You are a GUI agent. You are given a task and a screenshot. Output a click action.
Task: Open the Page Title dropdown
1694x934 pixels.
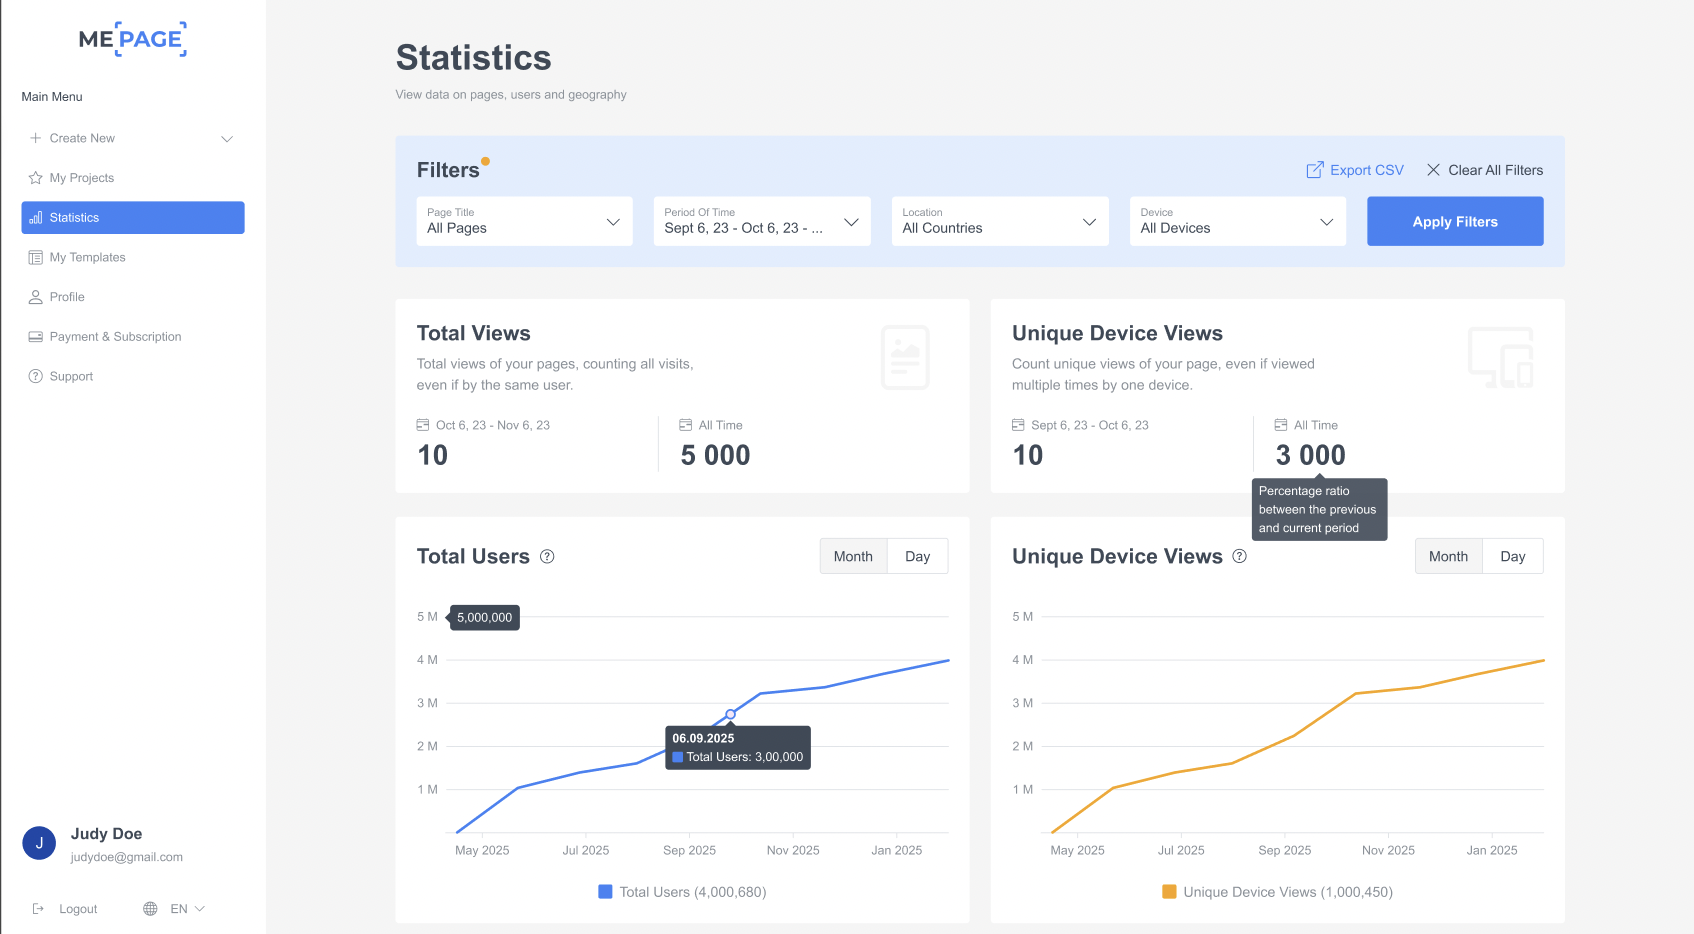(x=524, y=221)
